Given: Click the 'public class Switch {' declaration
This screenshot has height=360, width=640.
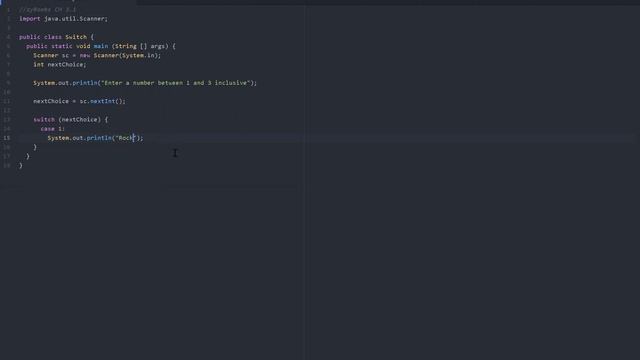Looking at the screenshot, I should pos(56,37).
